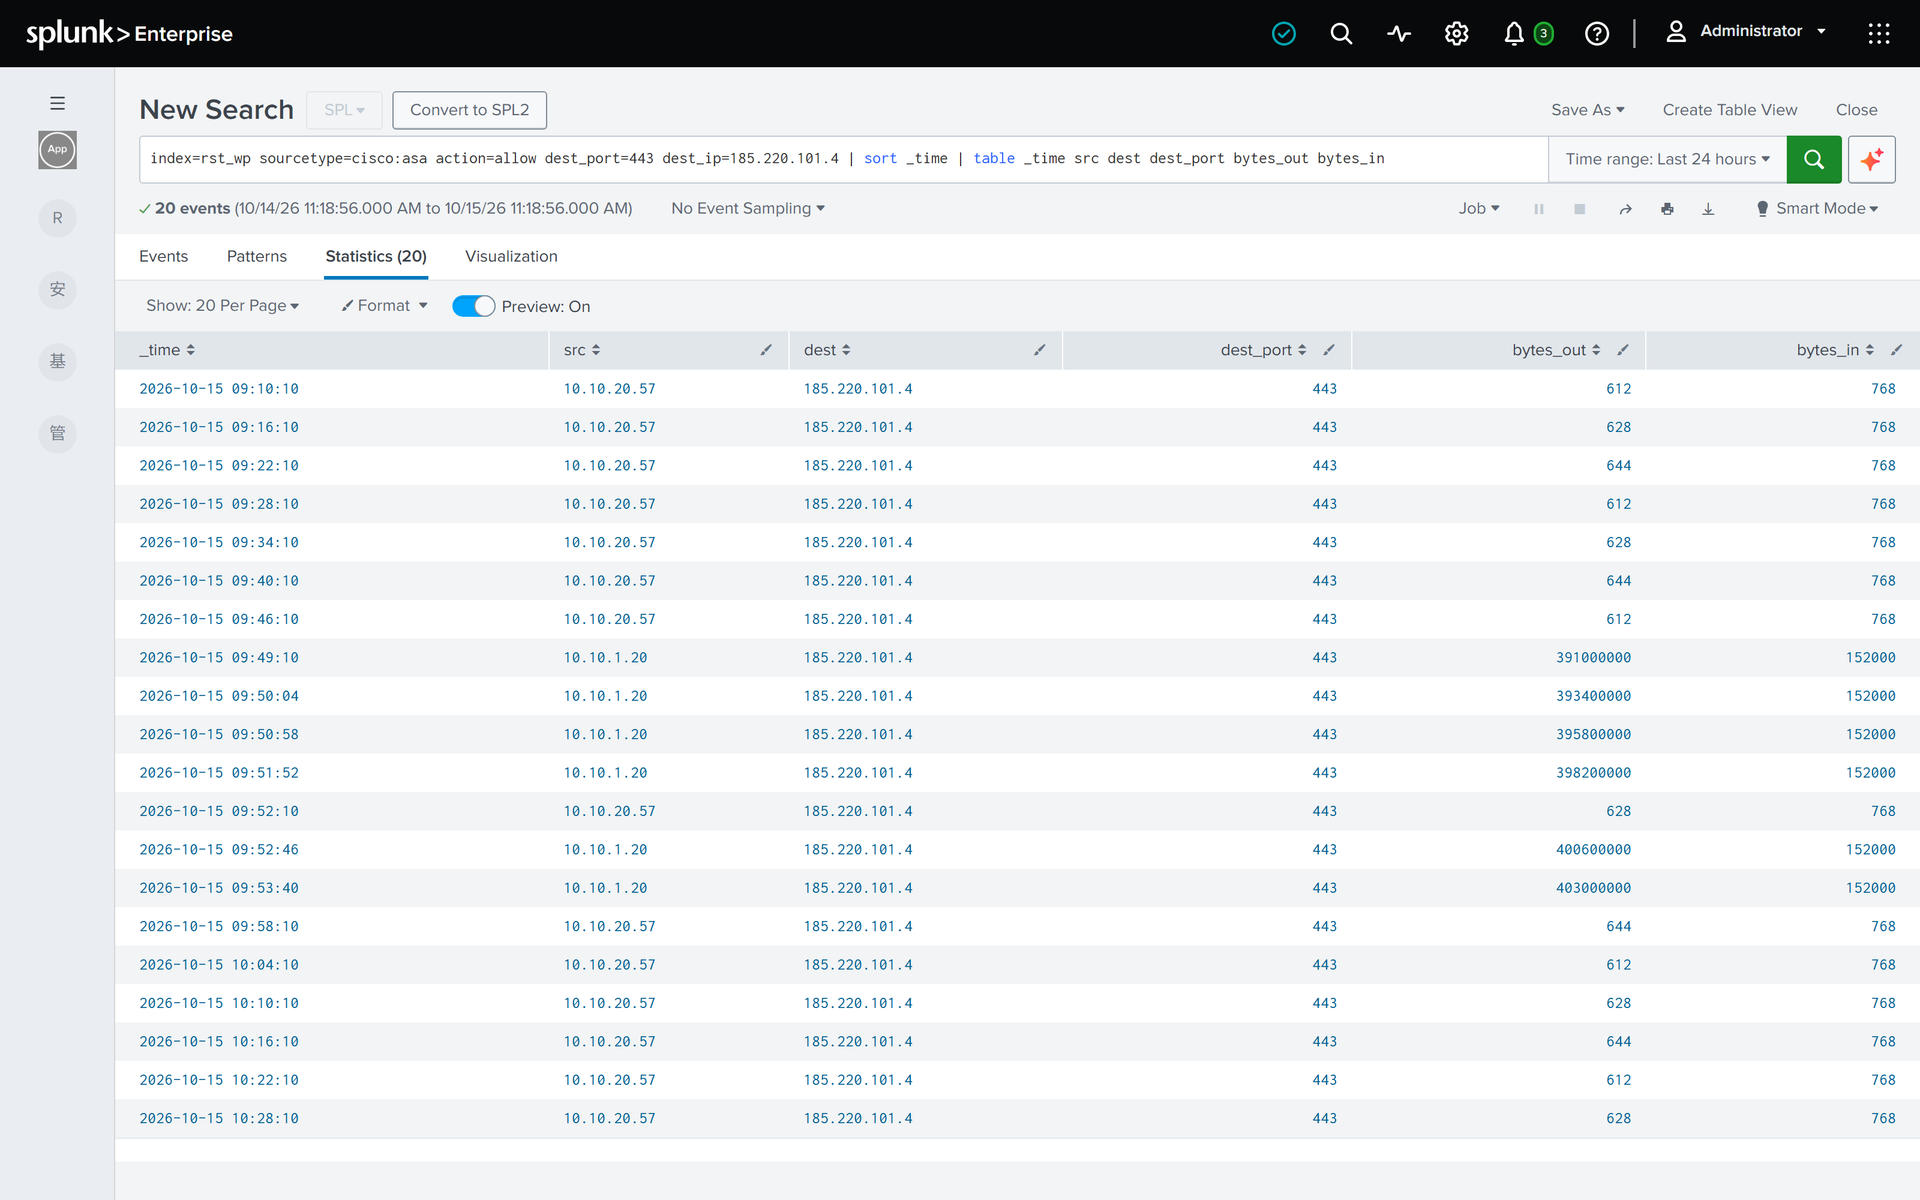Open the help question mark icon
The width and height of the screenshot is (1920, 1200).
click(1597, 34)
